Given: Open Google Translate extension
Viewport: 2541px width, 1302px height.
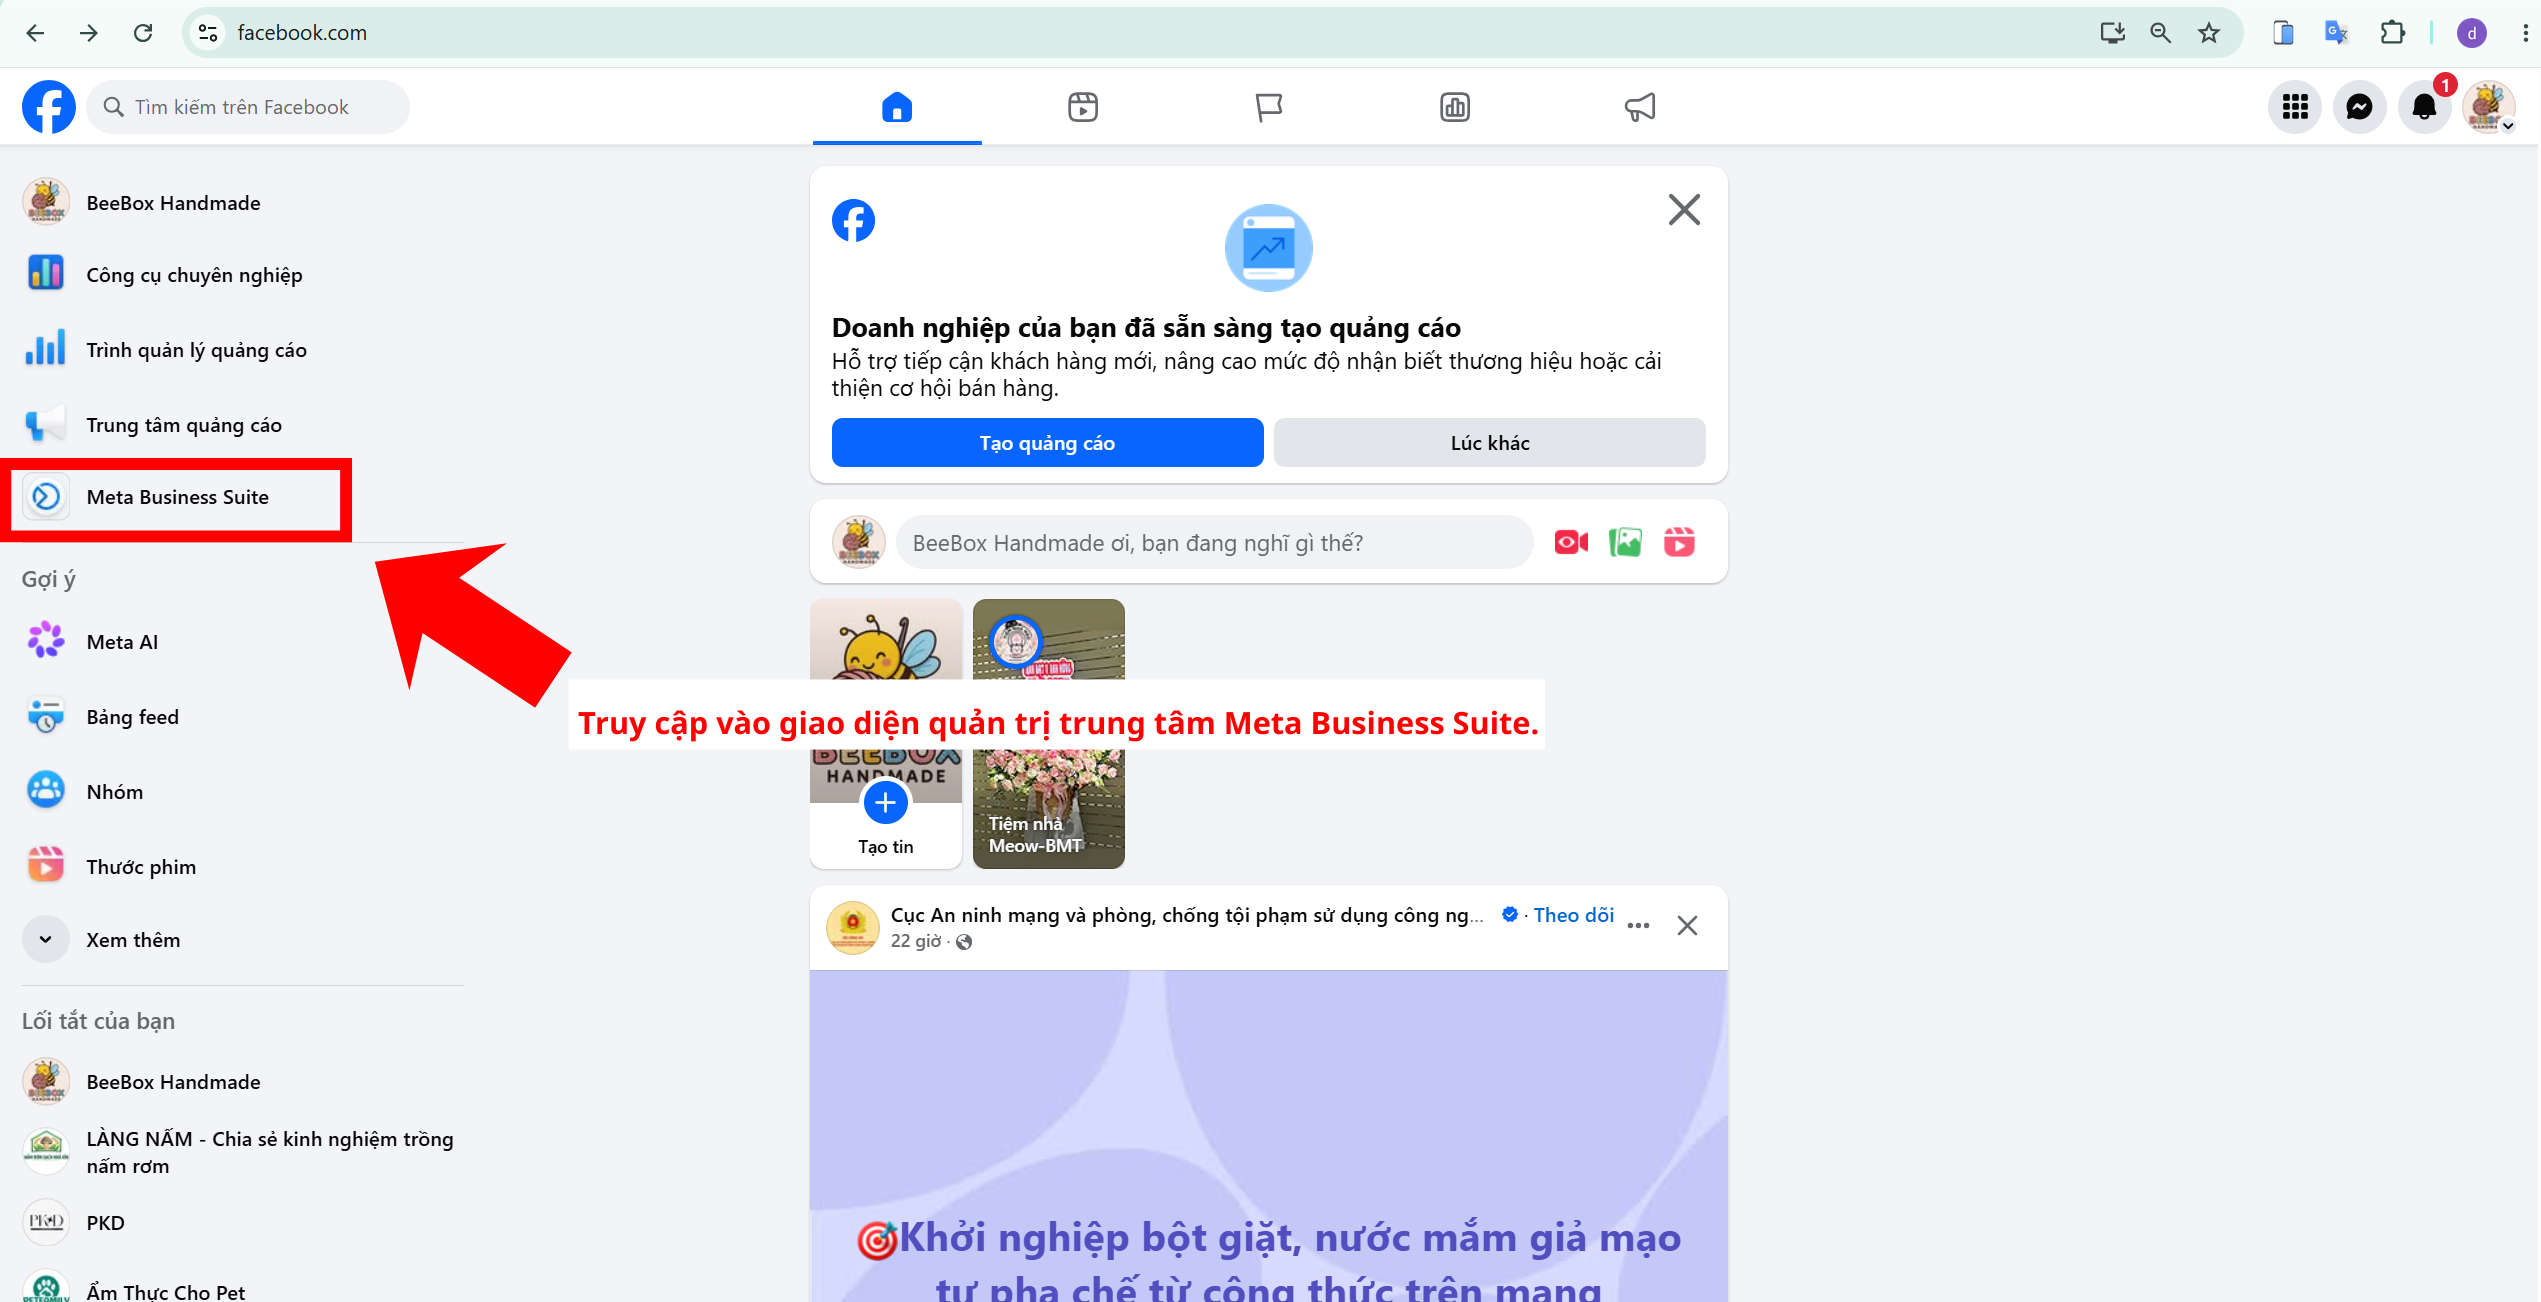Looking at the screenshot, I should pyautogui.click(x=2337, y=33).
